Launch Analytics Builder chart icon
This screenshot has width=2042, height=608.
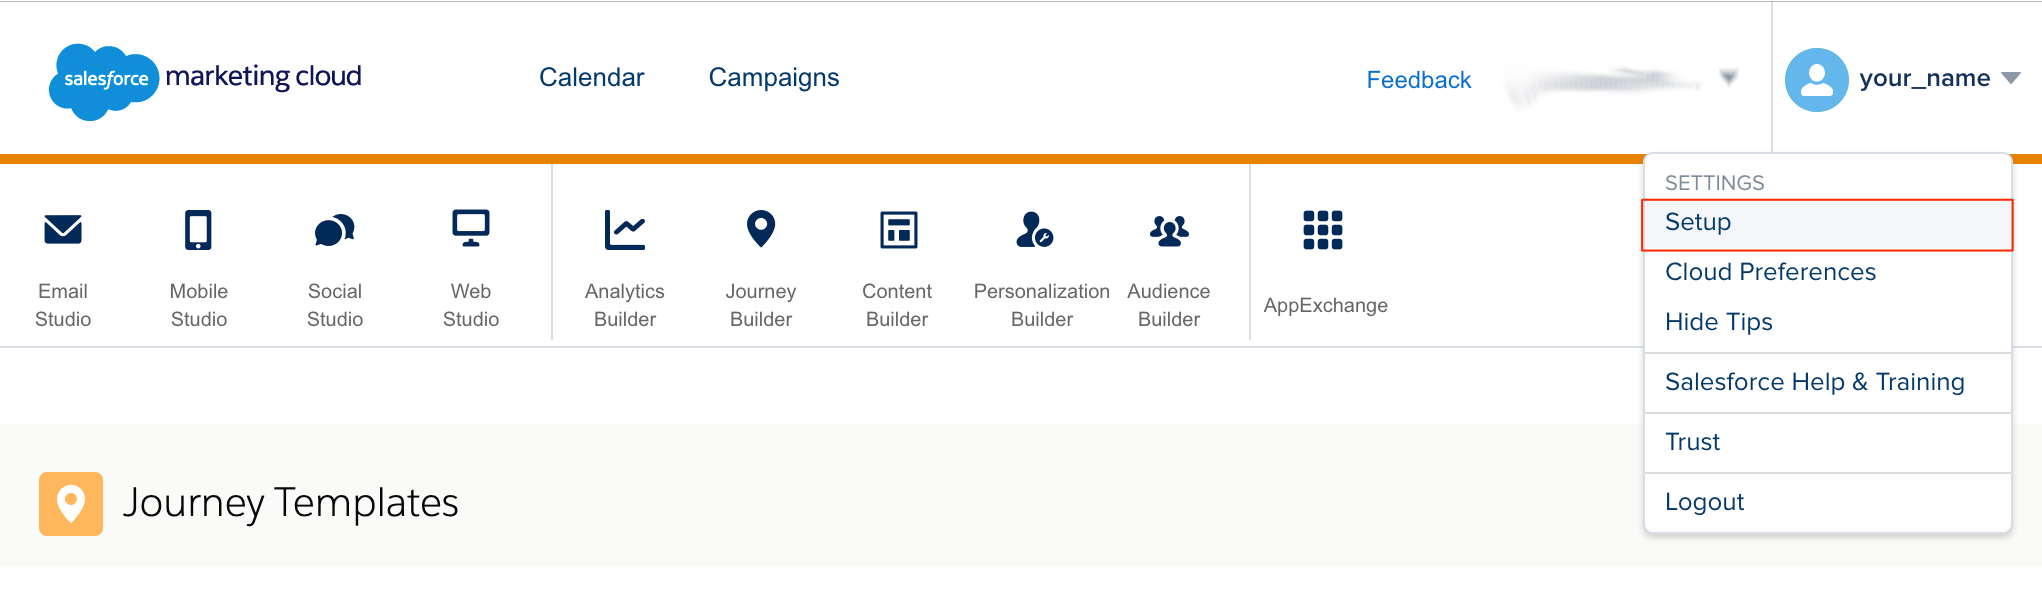coord(625,230)
